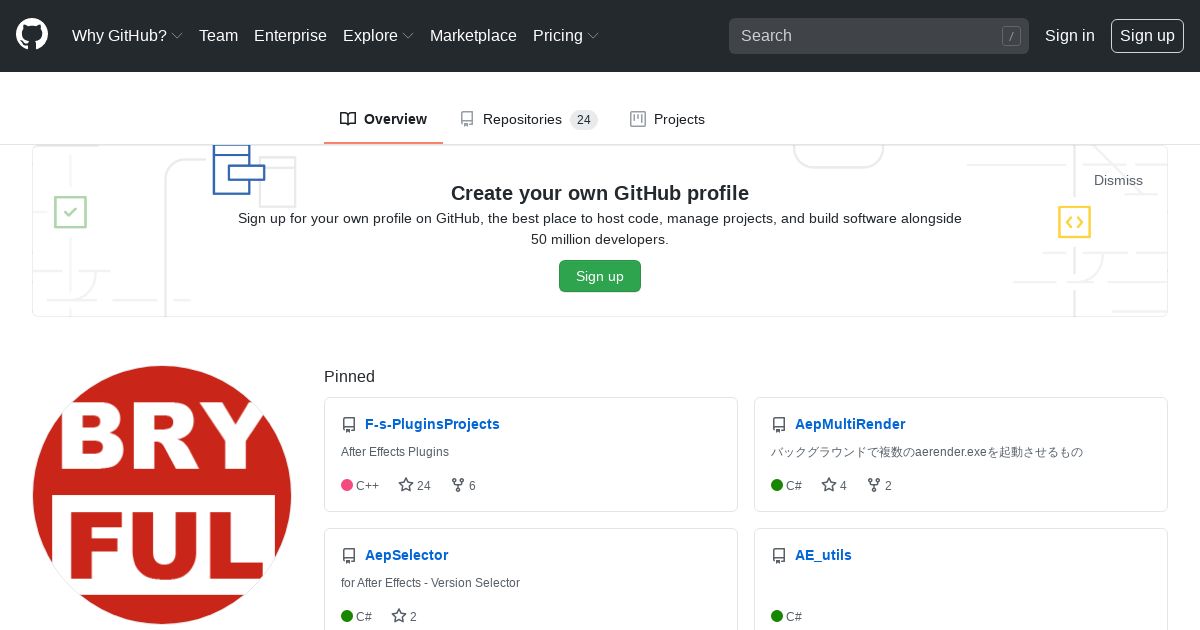
Task: Expand the Why GitHub? menu
Action: (127, 35)
